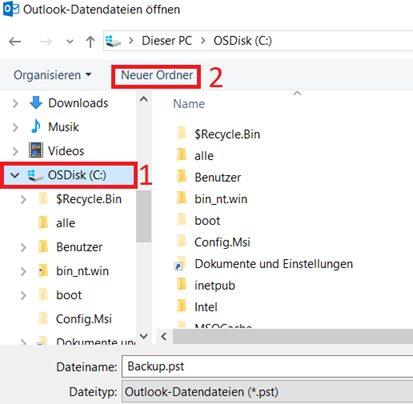Select Benutzer folder in file list
The image size is (413, 404).
(x=218, y=178)
